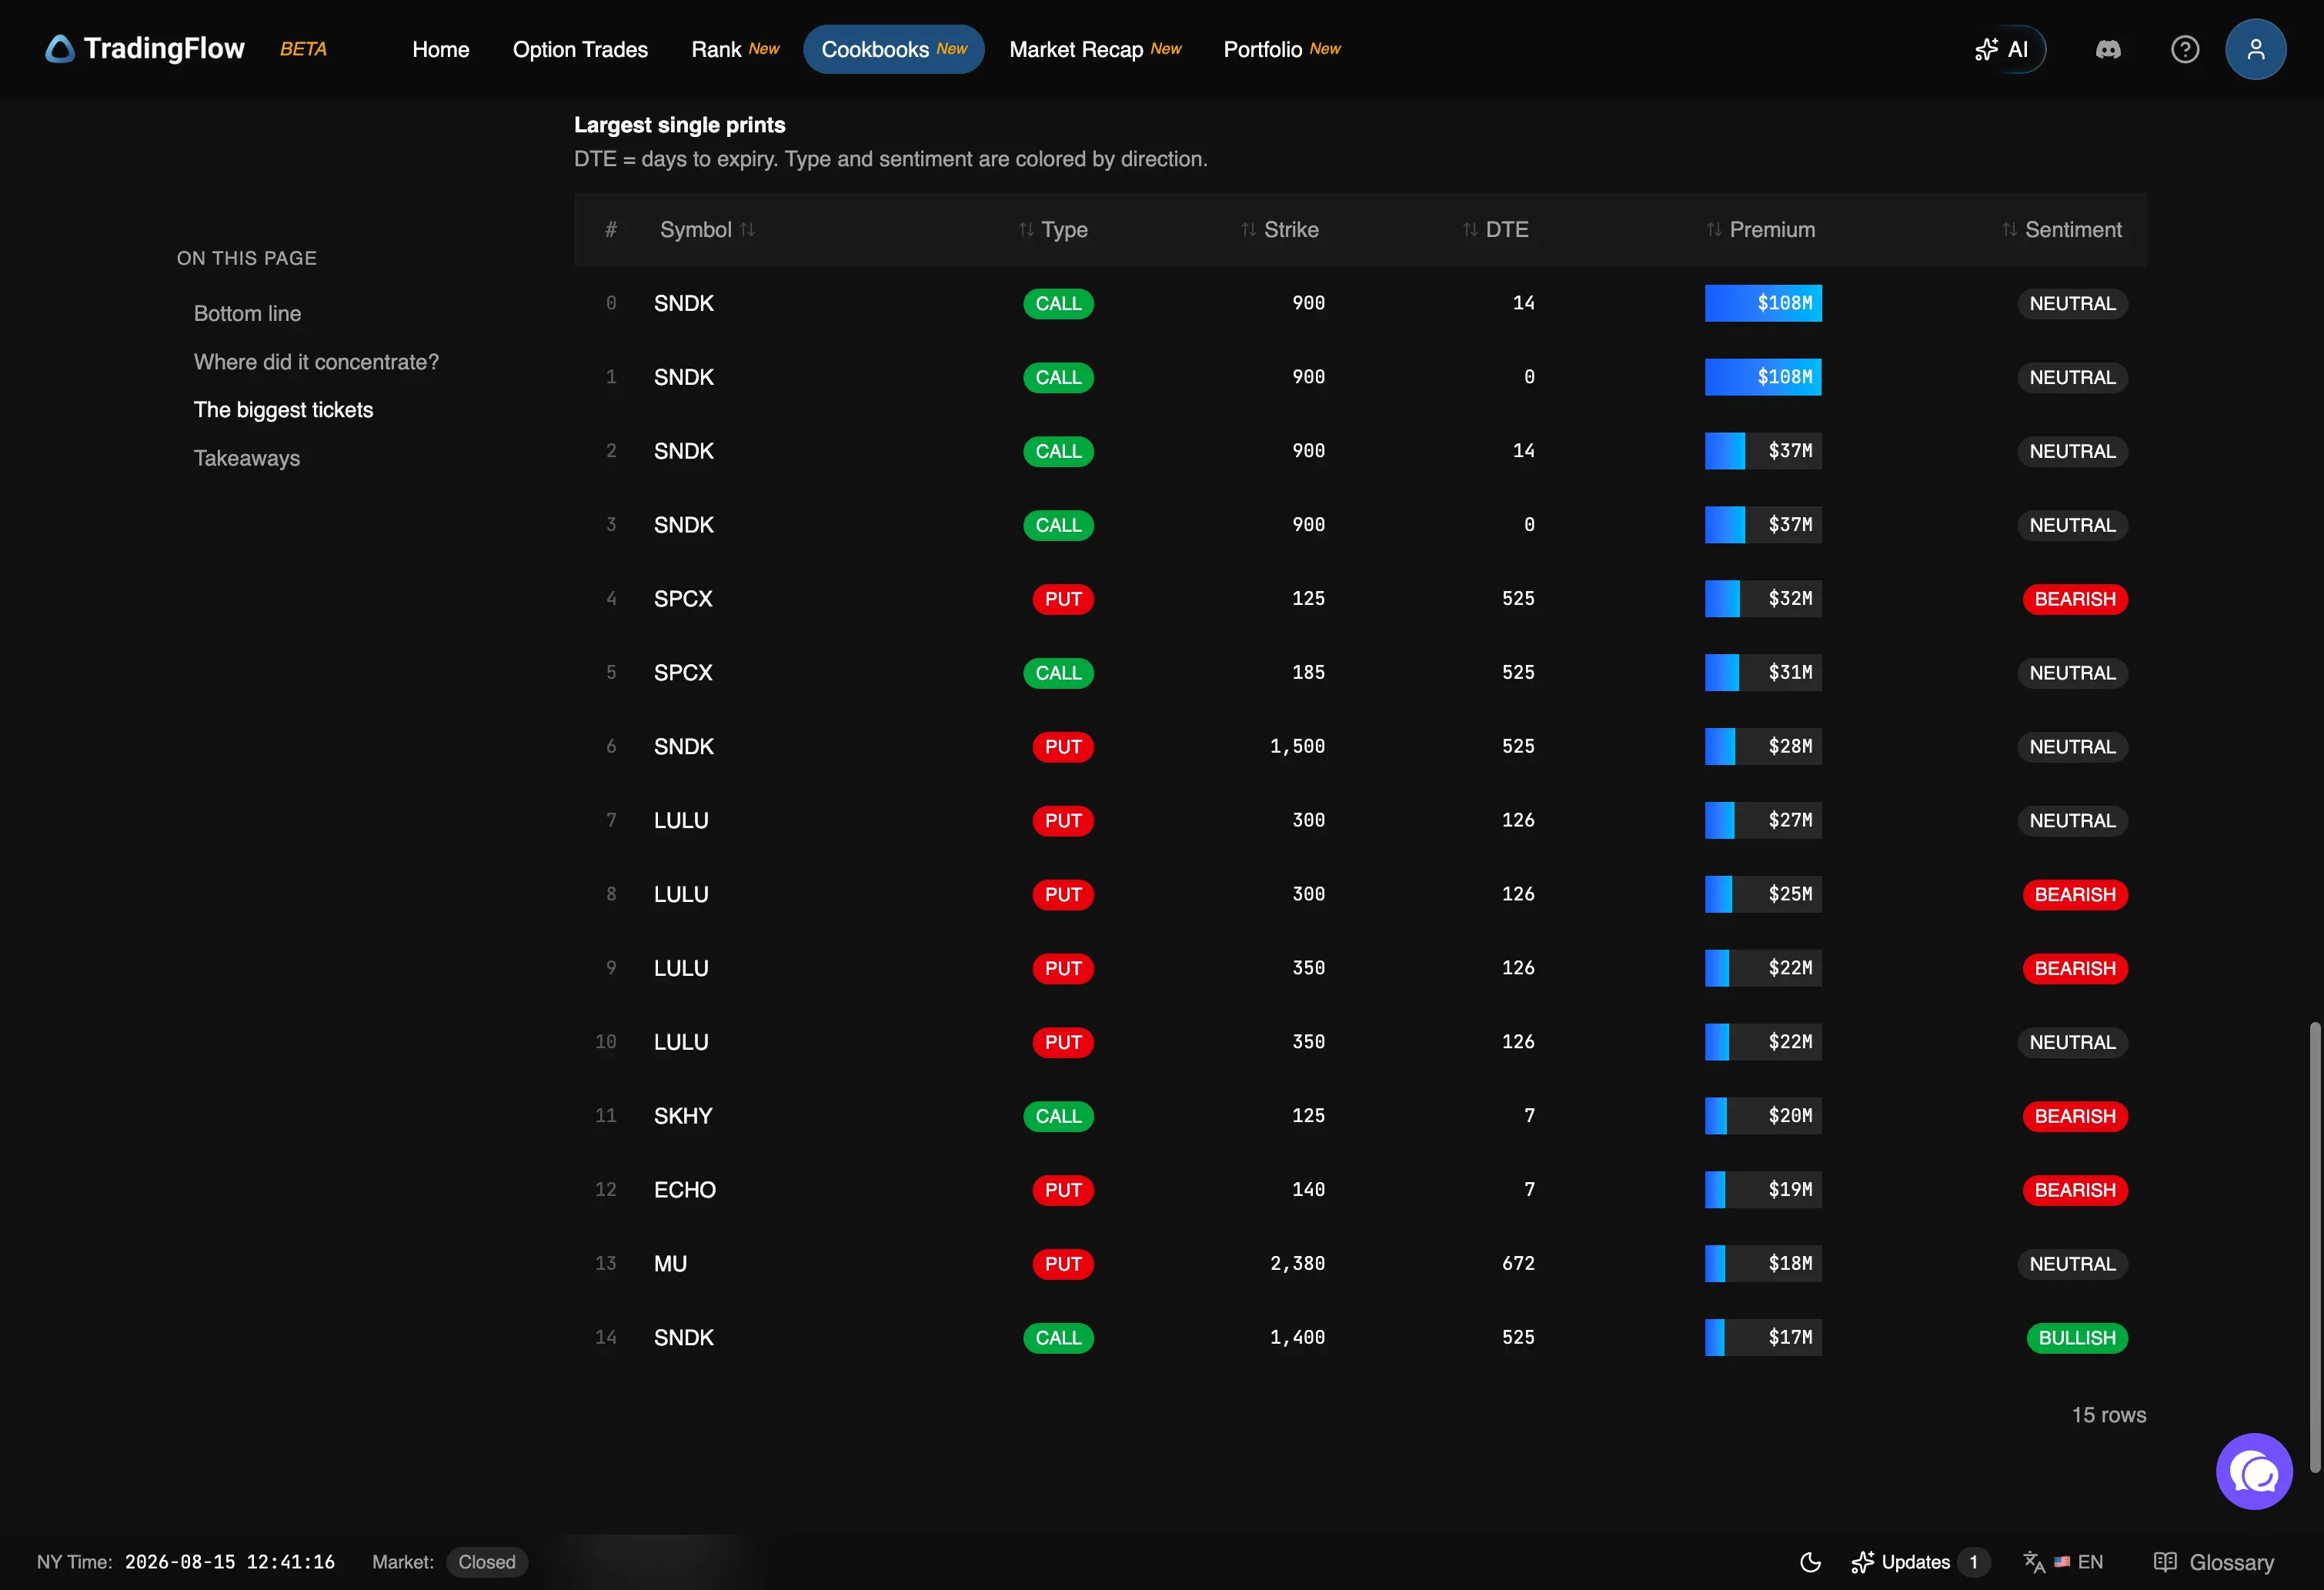
Task: Open the Glossary book icon
Action: (x=2213, y=1562)
